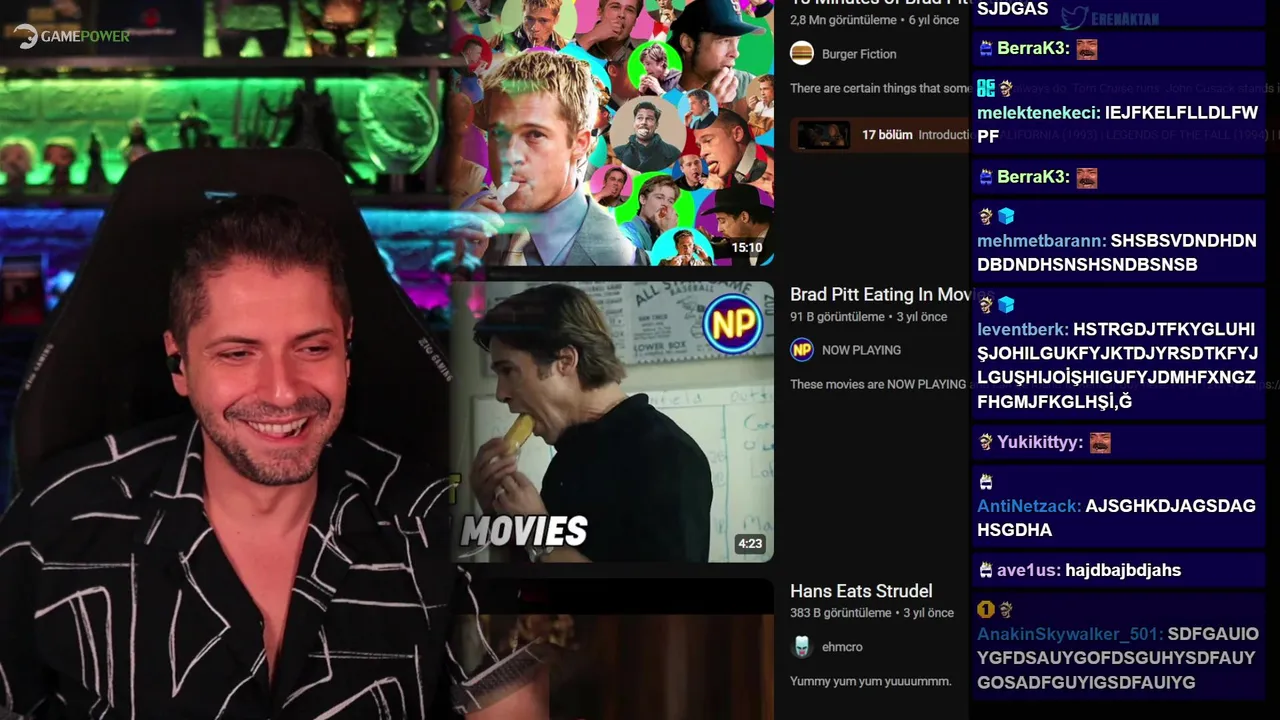Click the blue cube badge above mehmetbarann
The height and width of the screenshot is (720, 1280).
click(x=1006, y=216)
